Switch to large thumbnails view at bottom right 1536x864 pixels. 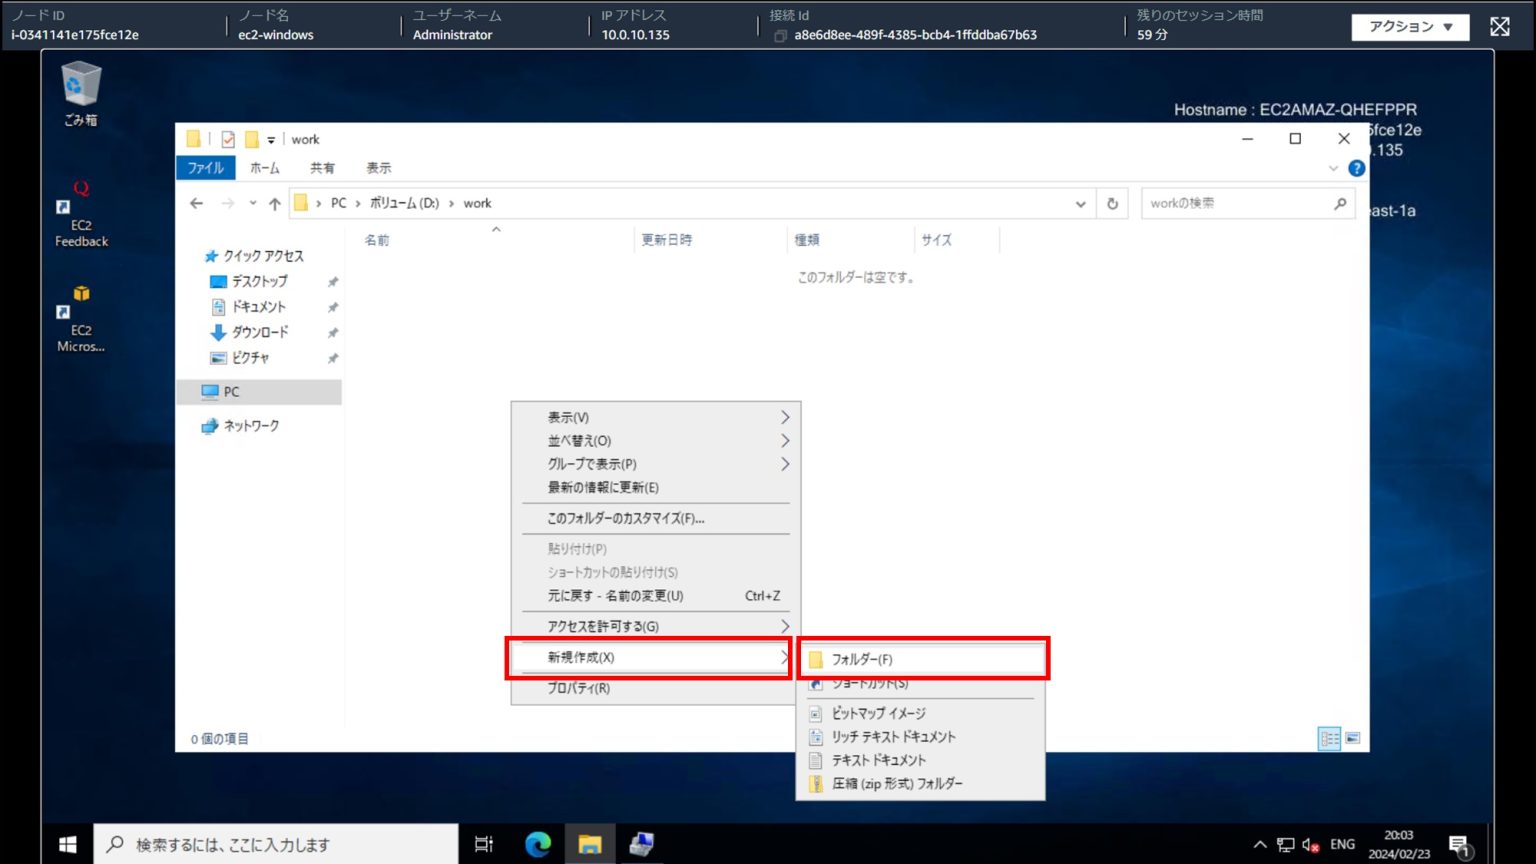point(1352,738)
